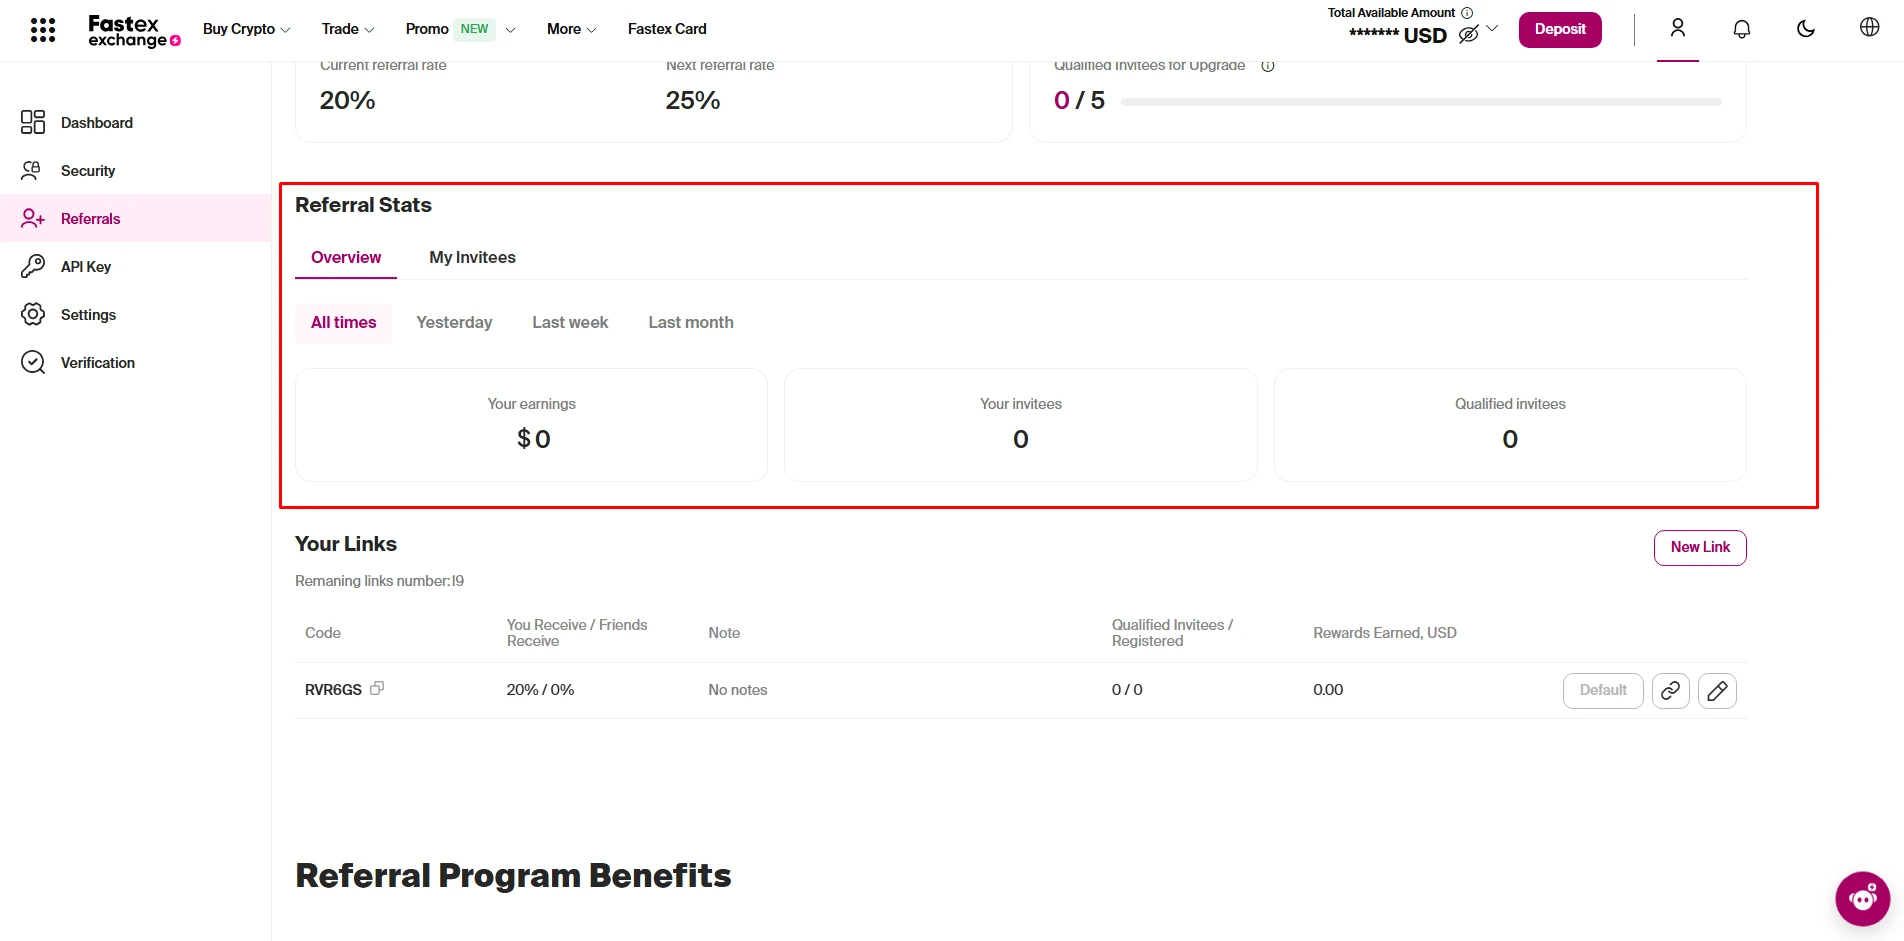The height and width of the screenshot is (941, 1904).
Task: Open notifications bell icon
Action: point(1742,29)
